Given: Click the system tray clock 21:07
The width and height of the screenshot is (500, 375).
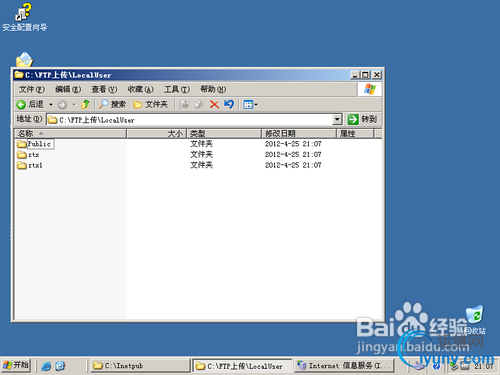Looking at the screenshot, I should coord(484,366).
